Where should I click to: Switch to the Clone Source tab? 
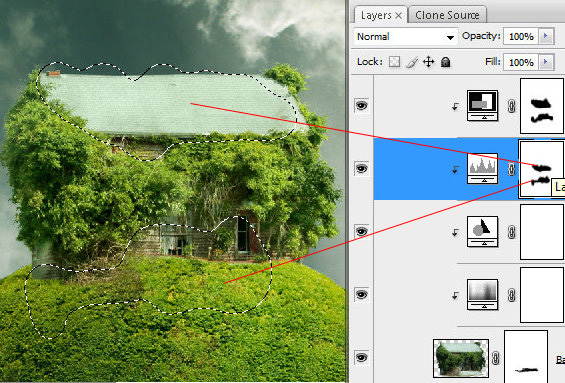[447, 15]
